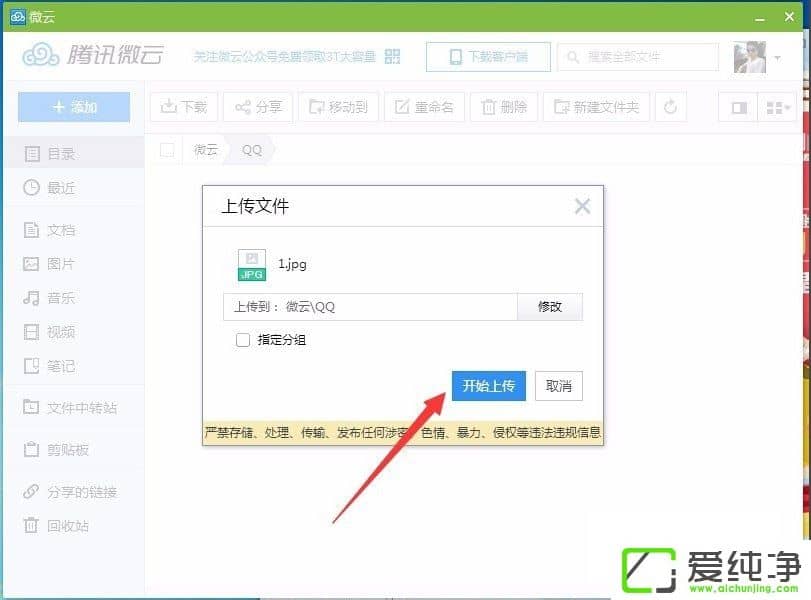Tick the select-all checkbox beside 微云
Image resolution: width=811 pixels, height=600 pixels.
(167, 150)
